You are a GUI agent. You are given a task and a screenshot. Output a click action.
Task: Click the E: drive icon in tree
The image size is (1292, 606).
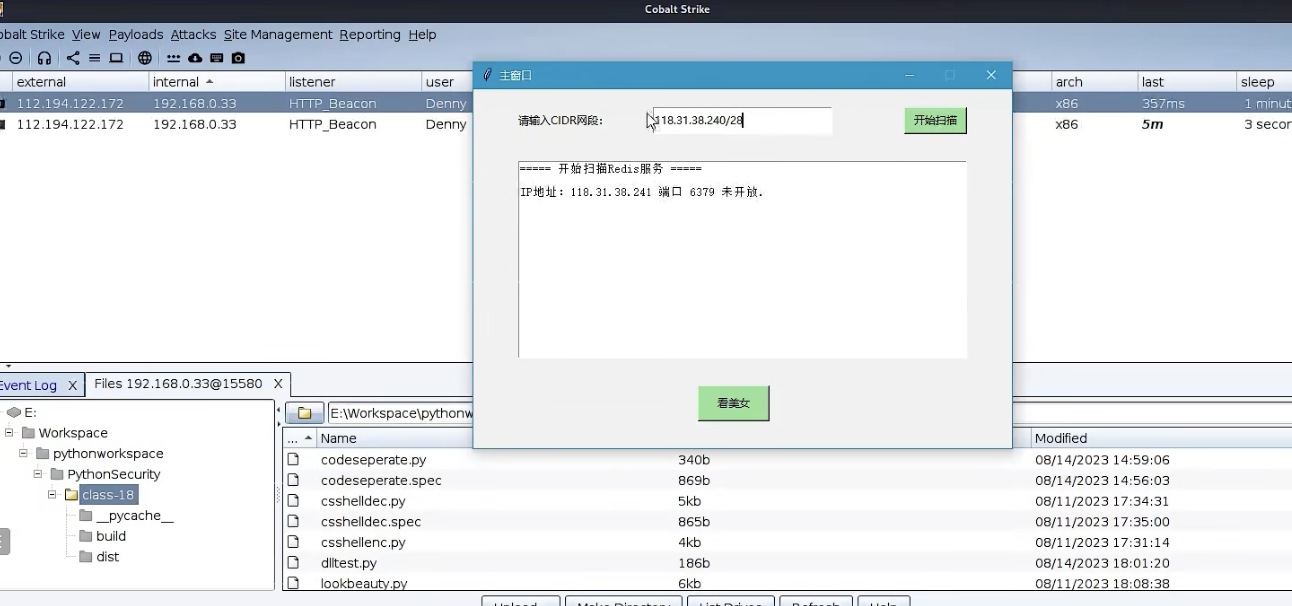13,412
